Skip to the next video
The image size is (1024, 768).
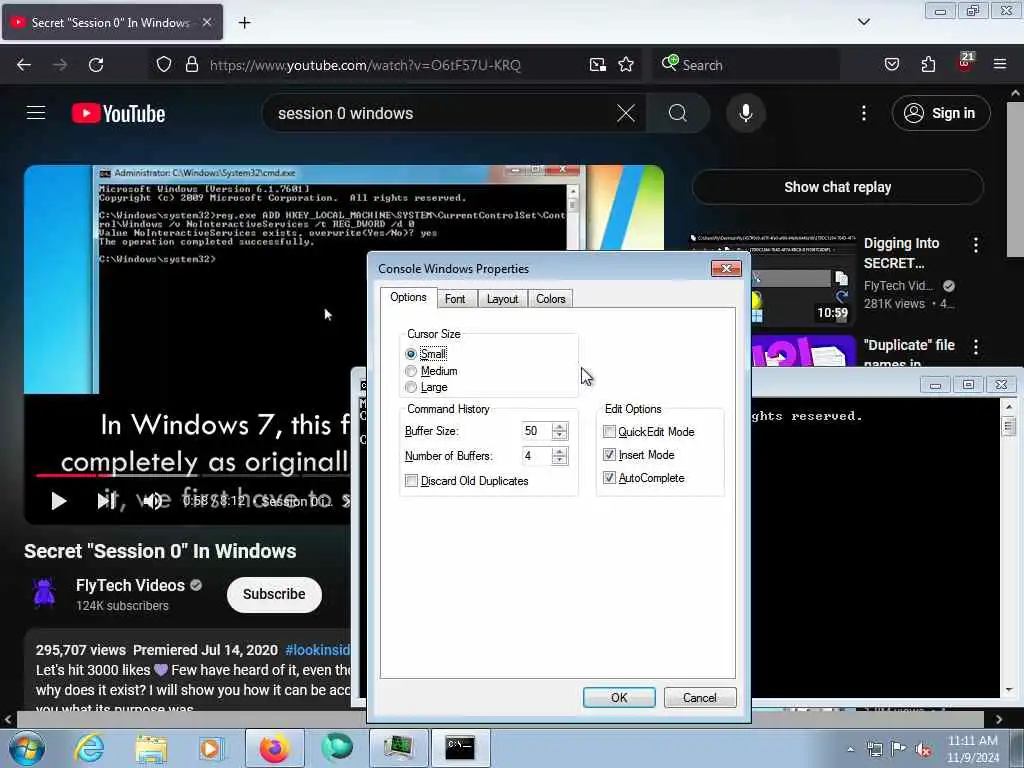[x=106, y=501]
